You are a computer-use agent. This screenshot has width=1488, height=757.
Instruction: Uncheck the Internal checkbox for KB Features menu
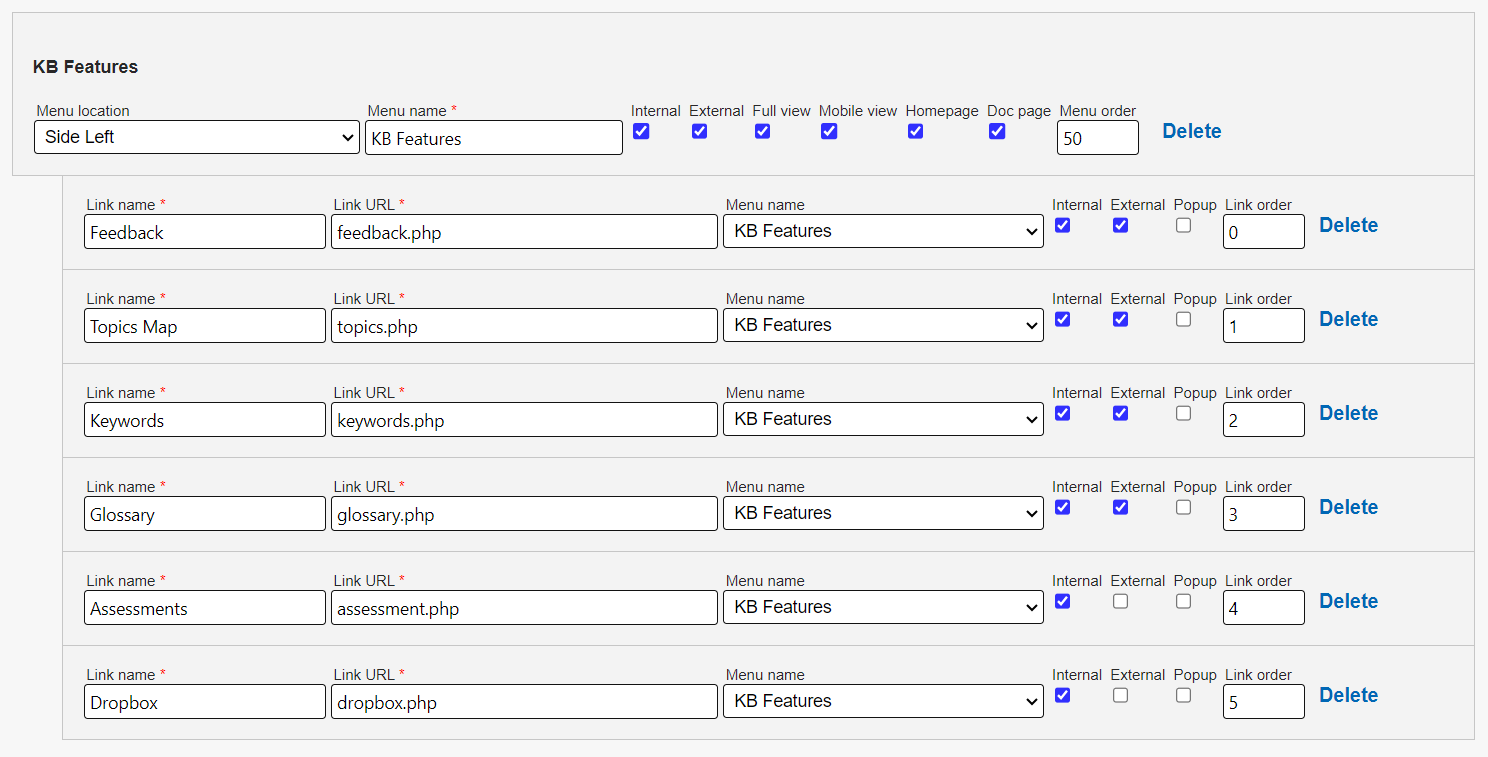(x=641, y=131)
